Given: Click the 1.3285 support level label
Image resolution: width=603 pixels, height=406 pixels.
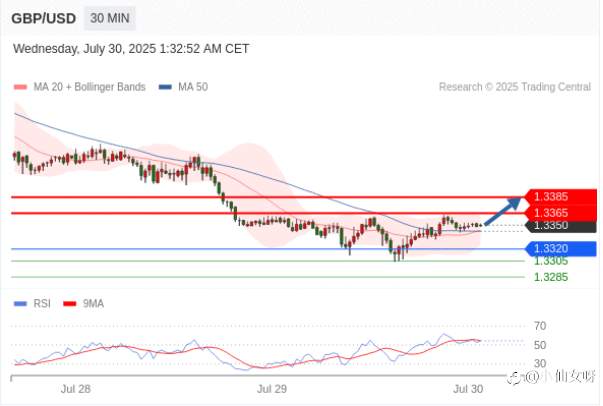Looking at the screenshot, I should [x=551, y=277].
